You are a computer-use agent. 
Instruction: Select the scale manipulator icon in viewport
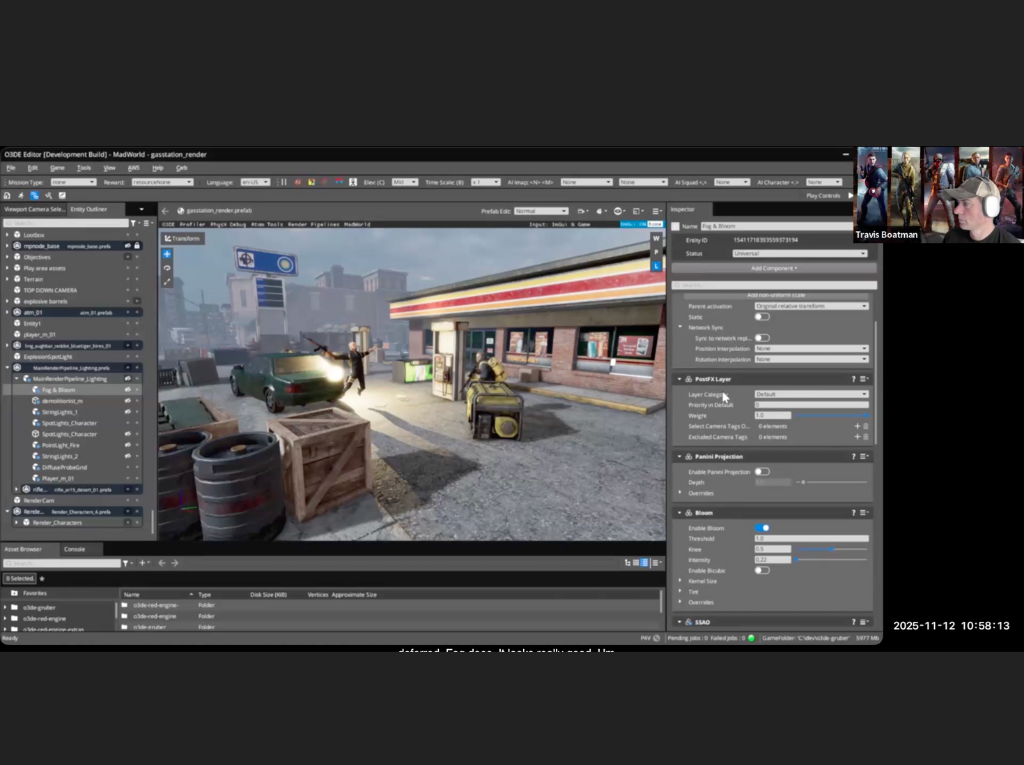click(x=167, y=281)
